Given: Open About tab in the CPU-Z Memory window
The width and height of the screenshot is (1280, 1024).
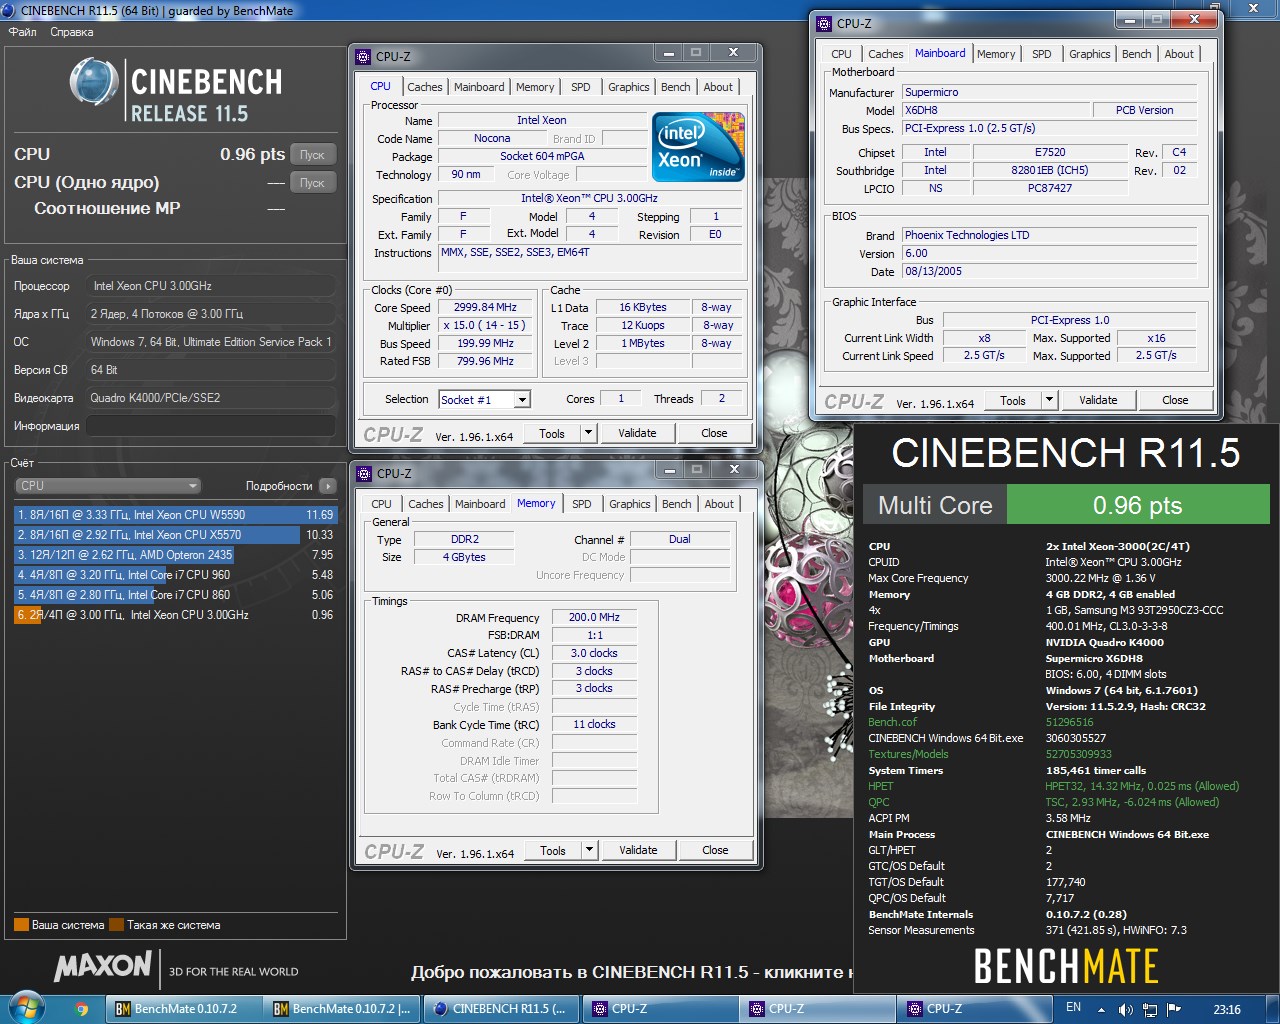Looking at the screenshot, I should 719,504.
